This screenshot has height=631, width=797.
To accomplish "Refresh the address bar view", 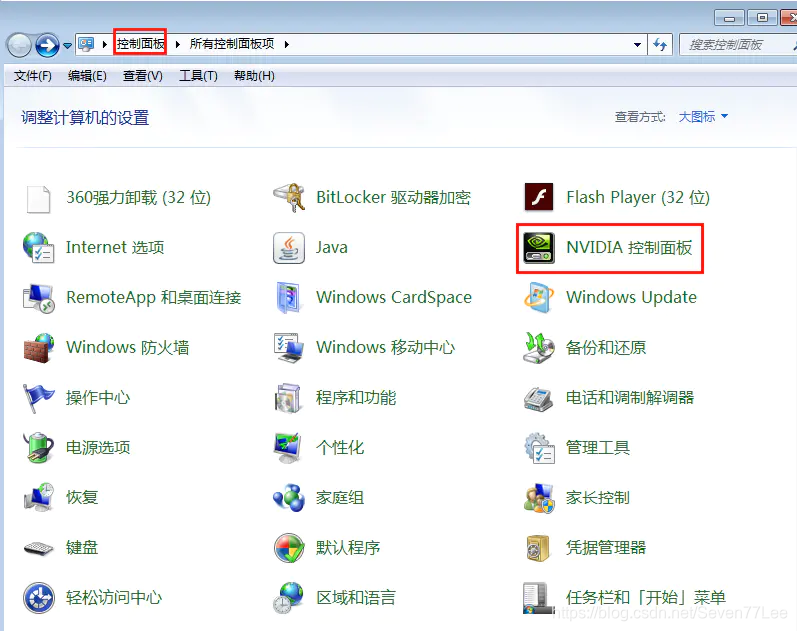I will coord(660,45).
